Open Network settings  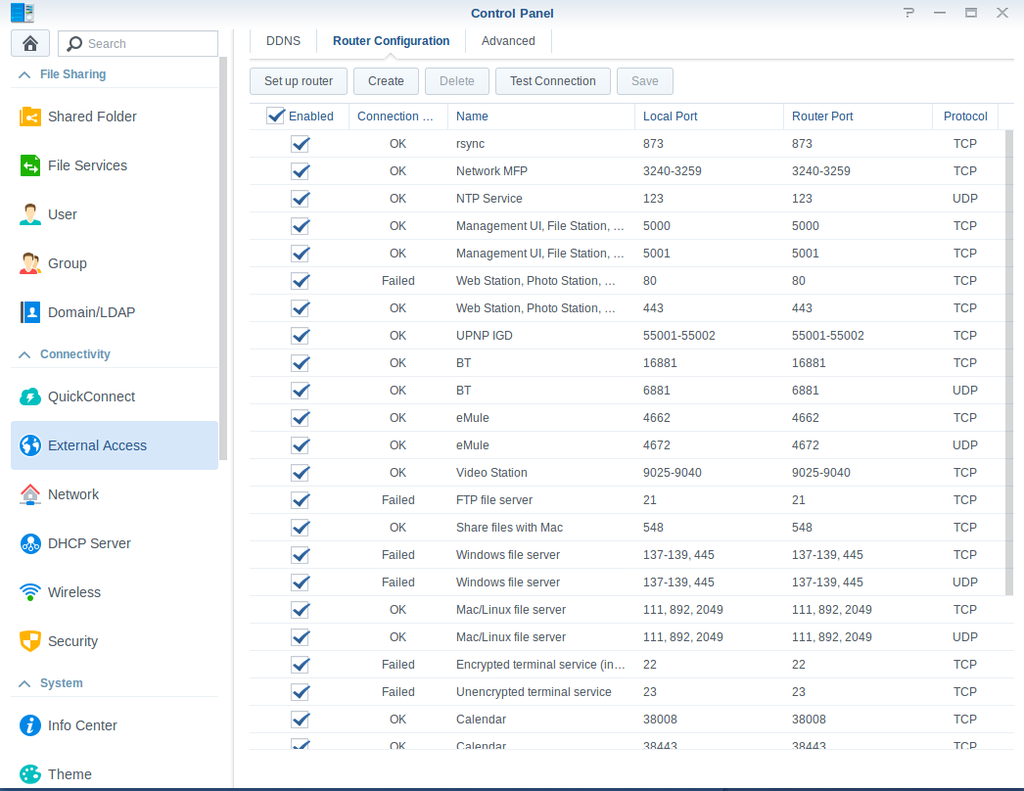[114, 494]
